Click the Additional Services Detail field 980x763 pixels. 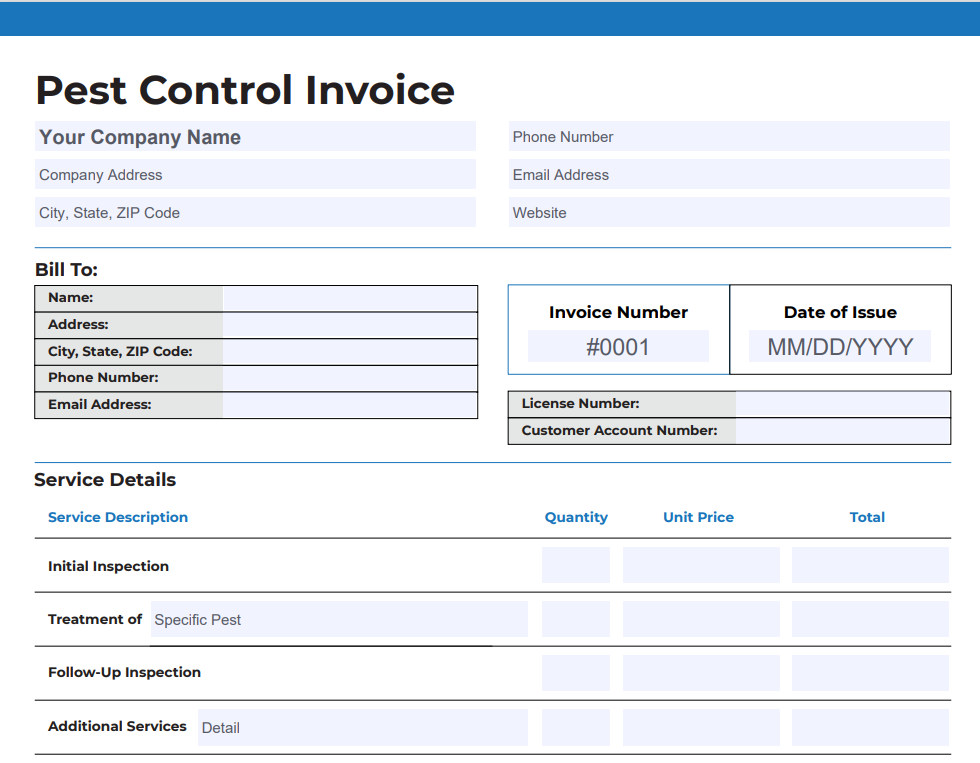[362, 727]
